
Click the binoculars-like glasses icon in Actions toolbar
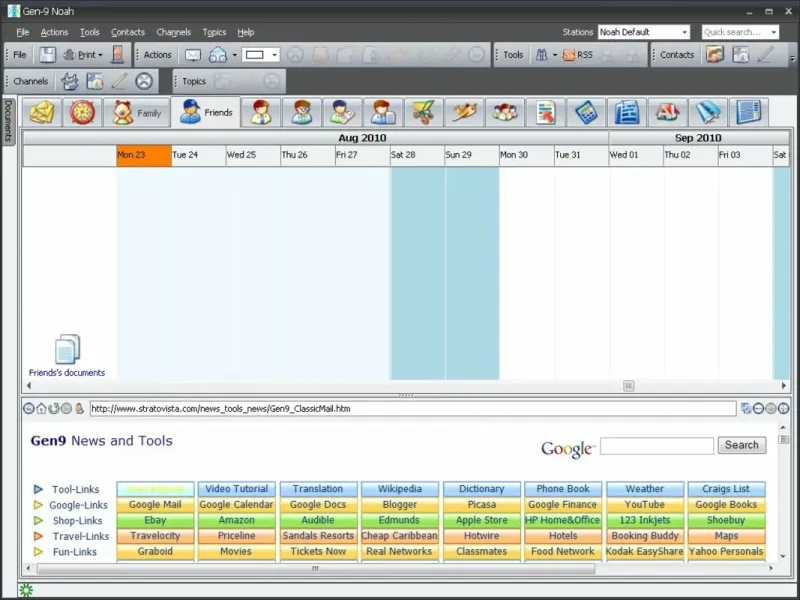(218, 55)
